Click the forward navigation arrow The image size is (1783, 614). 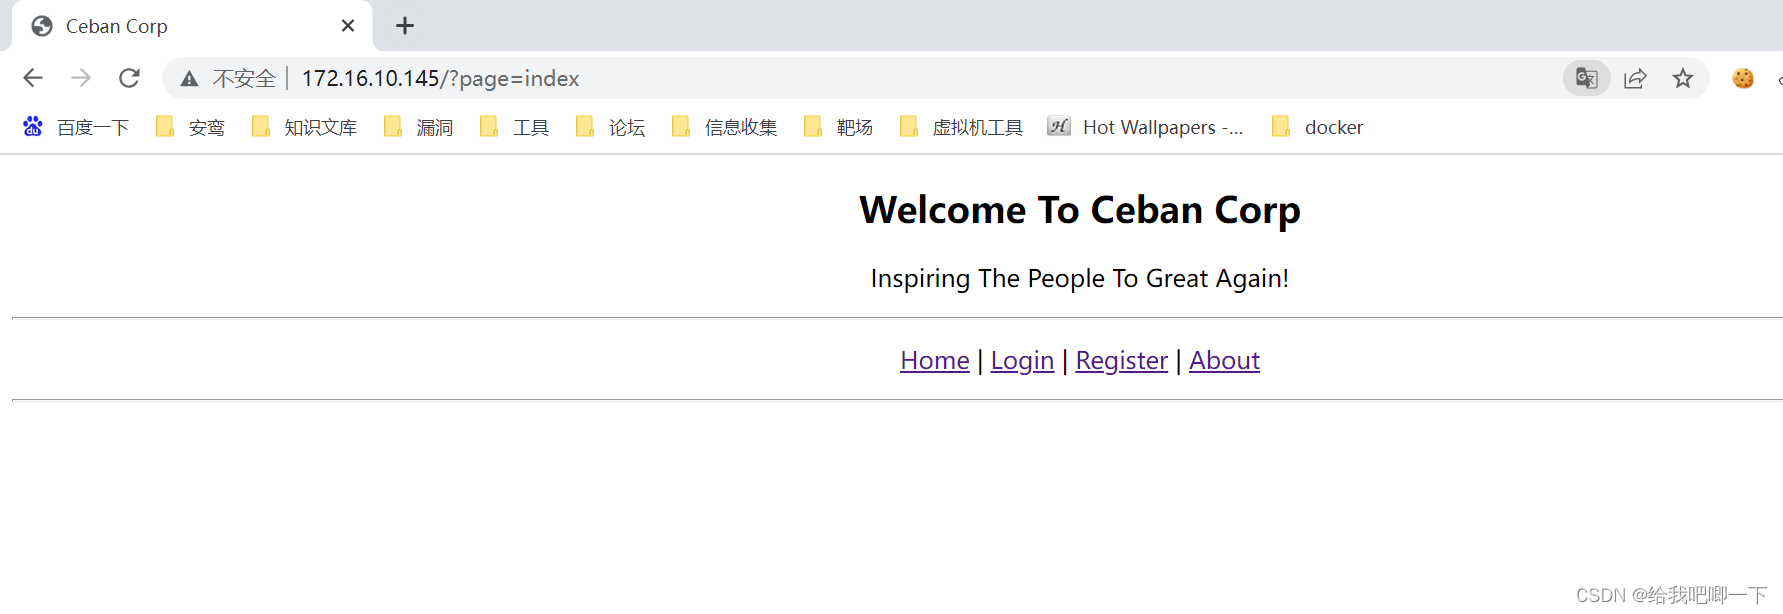coord(81,78)
